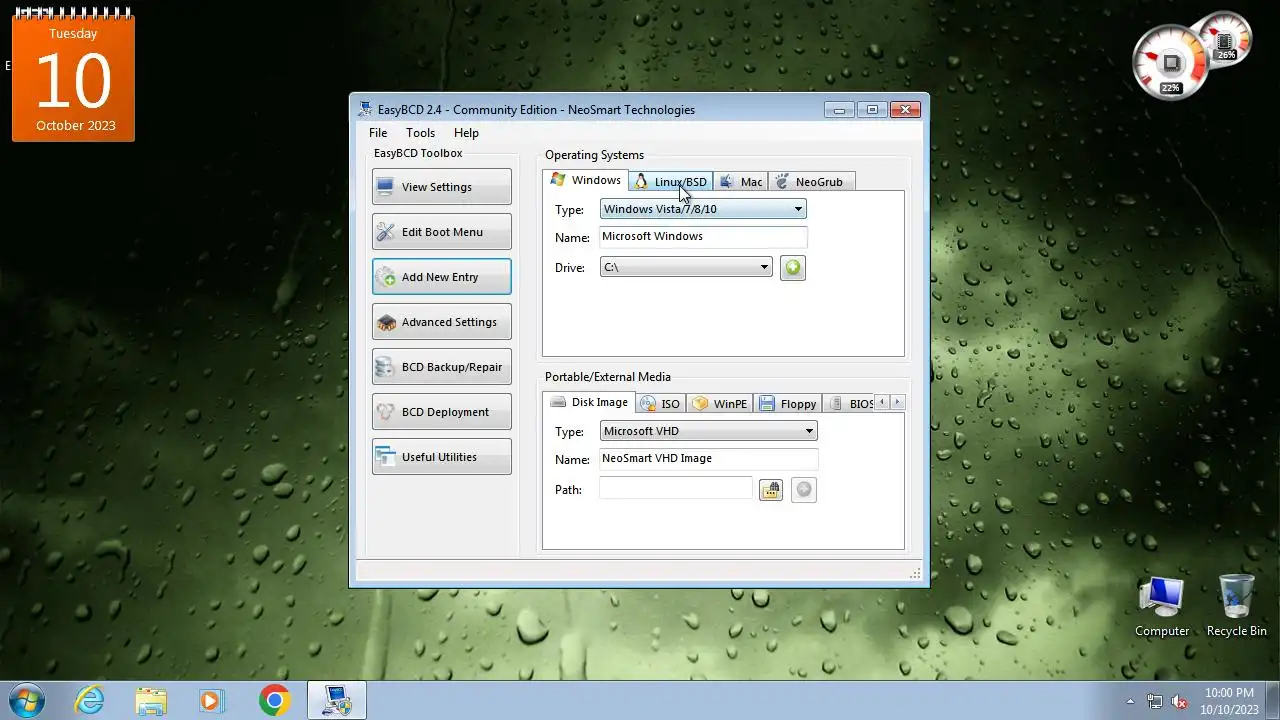Screen dimensions: 1280x720
Task: Open Useful Utilities
Action: 441,457
